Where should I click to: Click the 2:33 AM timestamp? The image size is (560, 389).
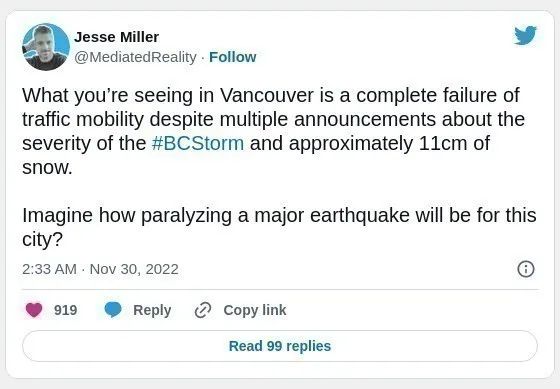(49, 269)
